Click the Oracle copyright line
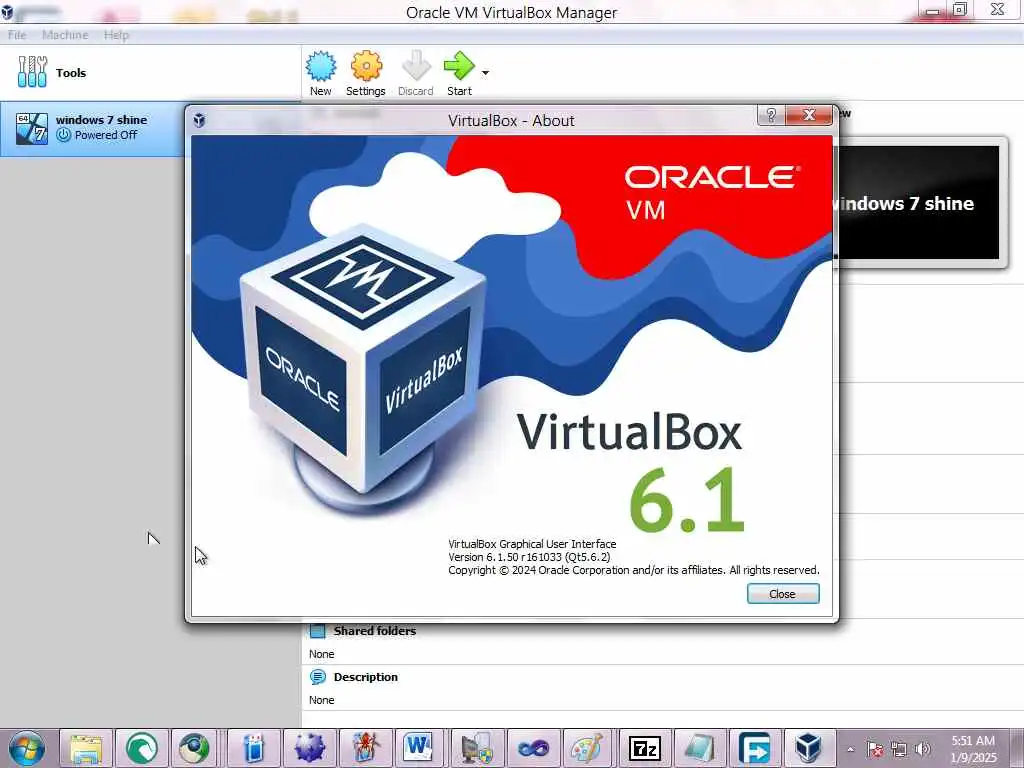Image resolution: width=1024 pixels, height=768 pixels. click(633, 570)
